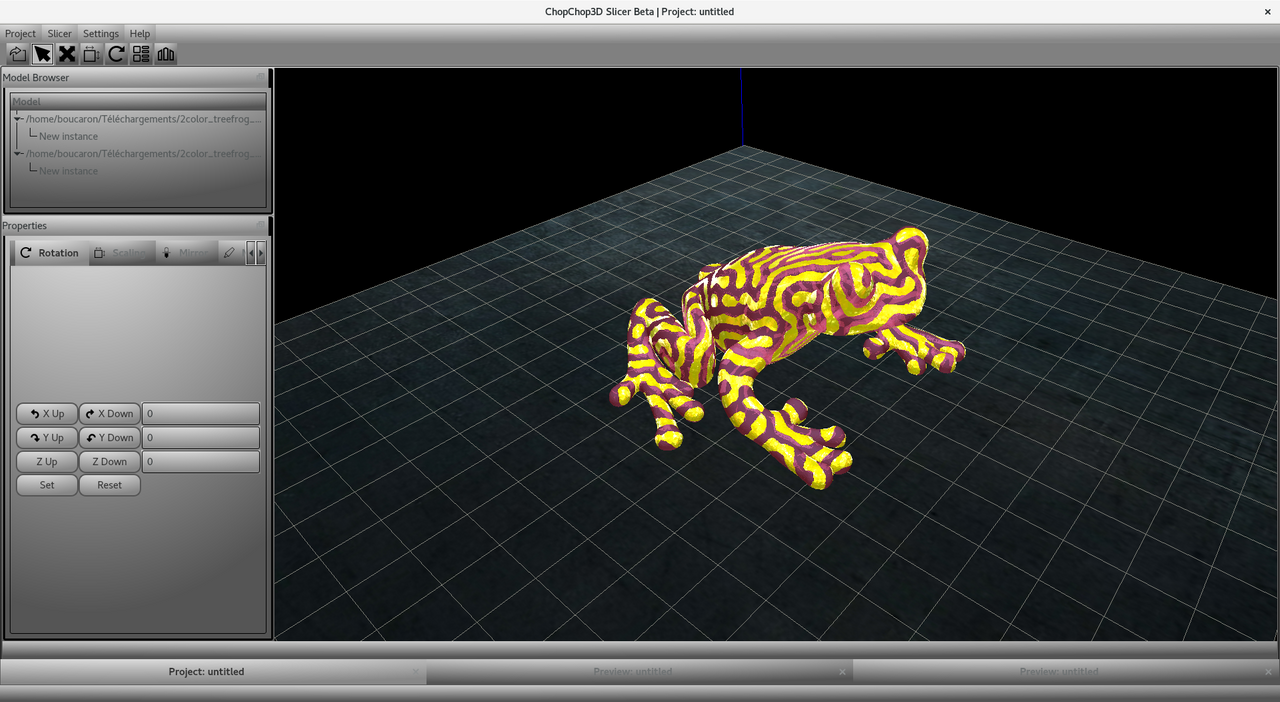Open the list layout toolbar icon
The image size is (1280, 702).
tap(141, 54)
